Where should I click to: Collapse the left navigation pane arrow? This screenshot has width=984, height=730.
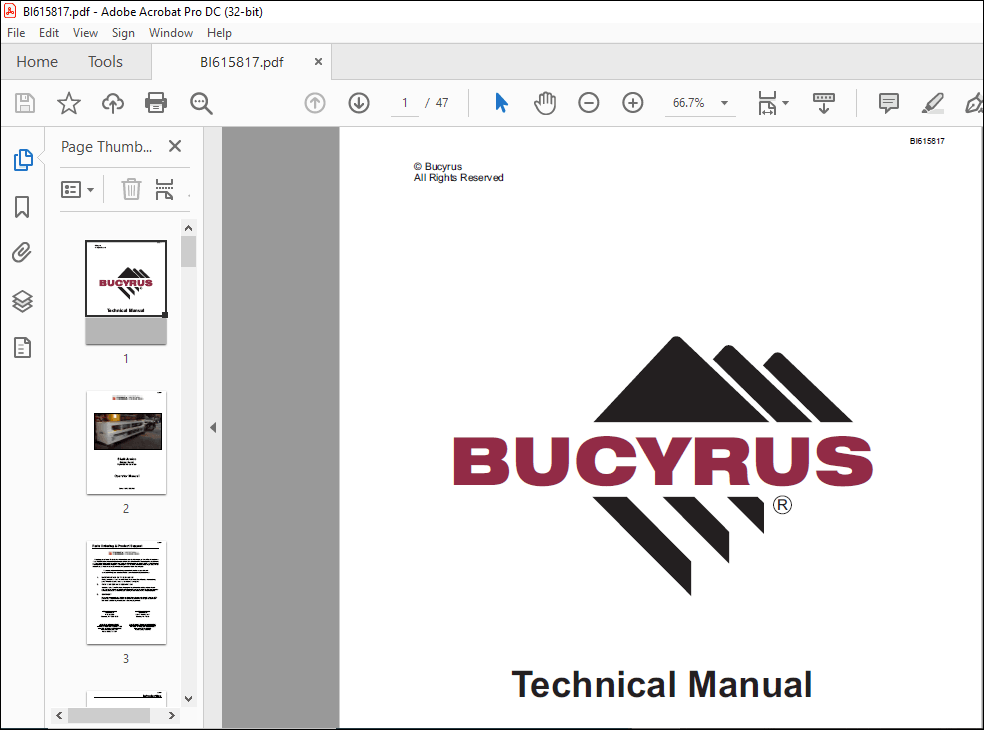point(213,426)
